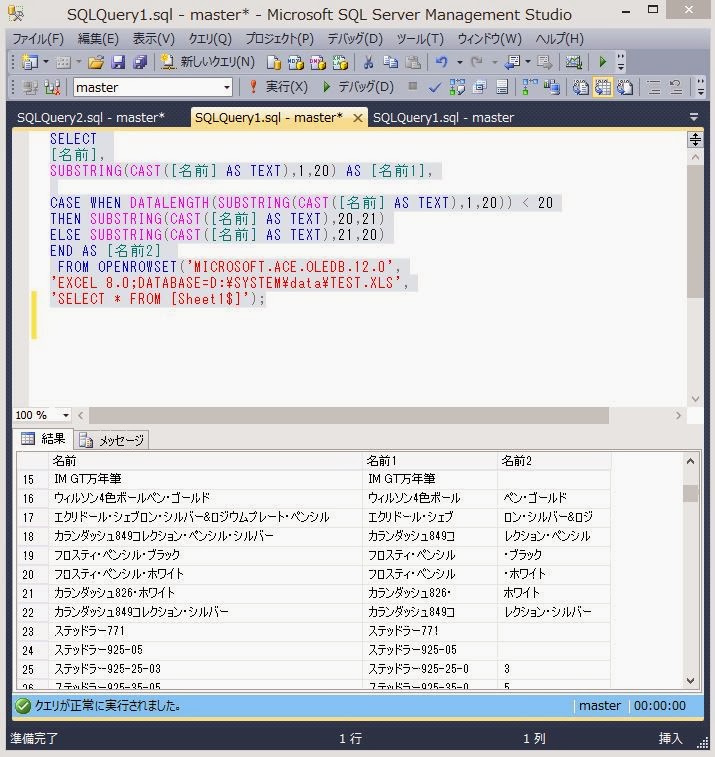This screenshot has height=757, width=715.
Task: Open the 表示(V) menu
Action: pos(153,39)
